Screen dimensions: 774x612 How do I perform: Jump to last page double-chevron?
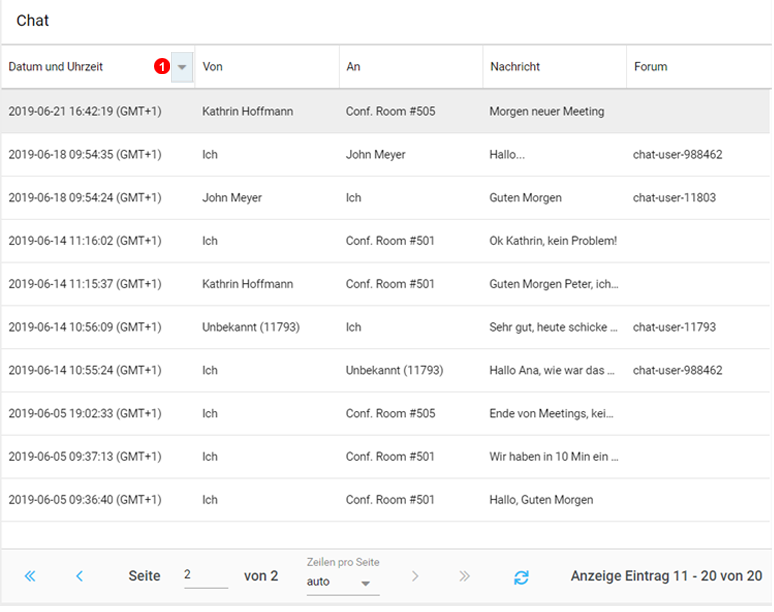(x=464, y=577)
